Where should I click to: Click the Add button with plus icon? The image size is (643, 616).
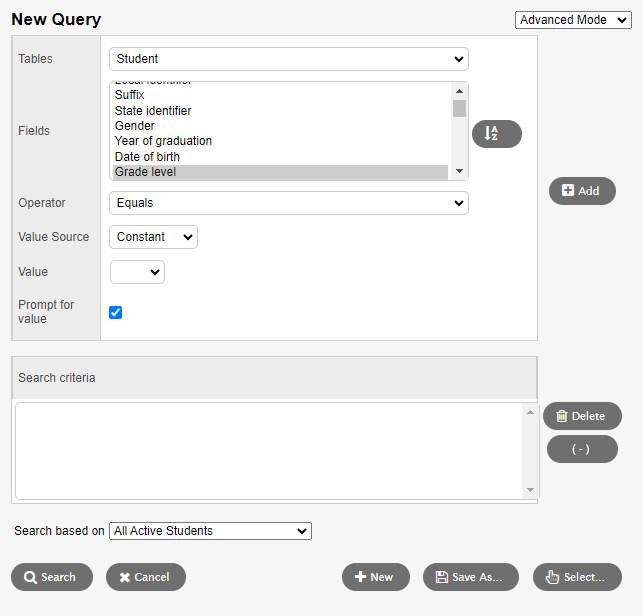pyautogui.click(x=582, y=191)
